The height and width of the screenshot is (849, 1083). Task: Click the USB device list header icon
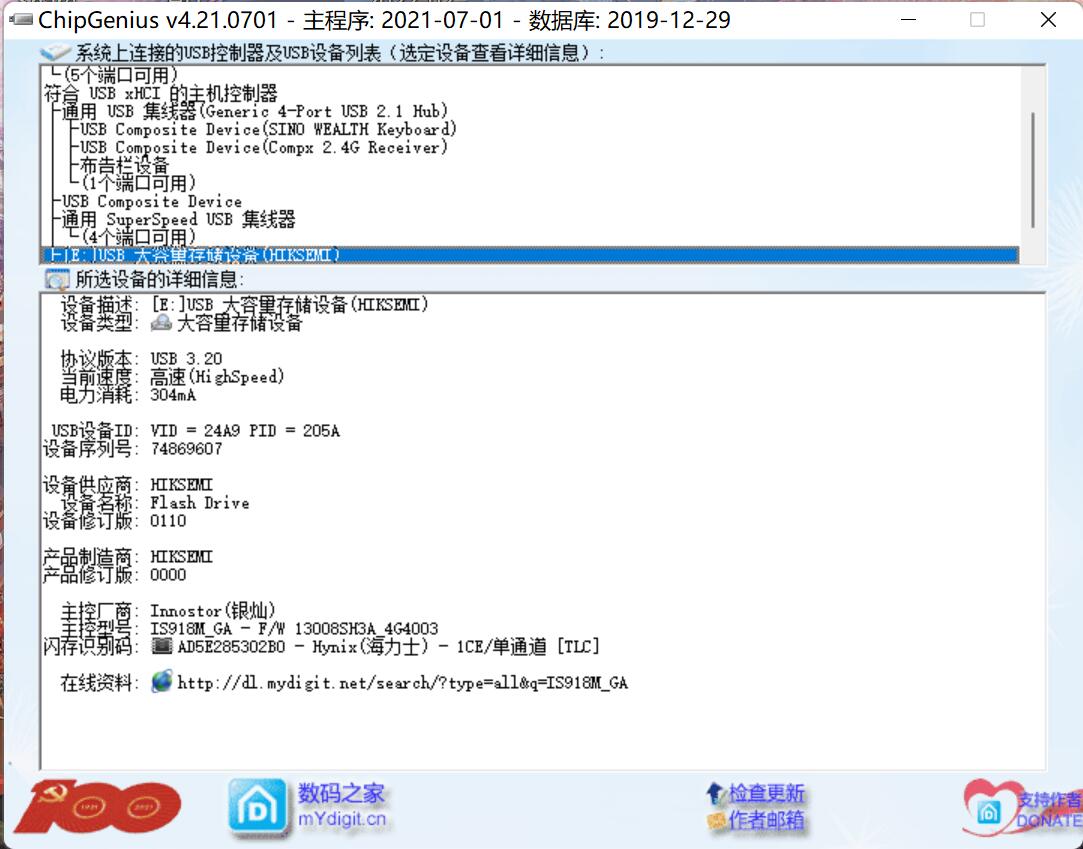(x=55, y=53)
